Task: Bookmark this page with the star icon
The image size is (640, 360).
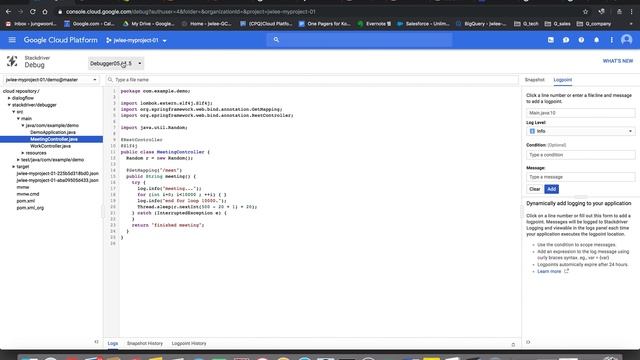Action: pyautogui.click(x=585, y=12)
